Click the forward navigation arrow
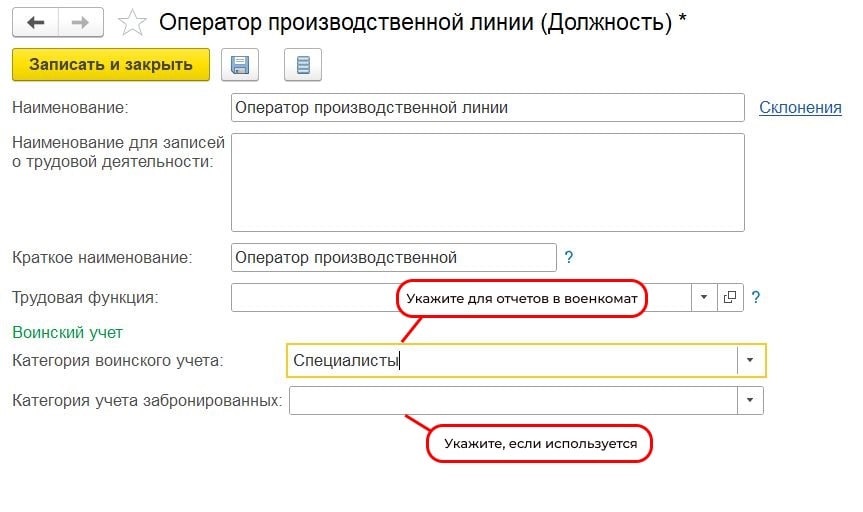Screen dimensions: 863x512 [81, 22]
